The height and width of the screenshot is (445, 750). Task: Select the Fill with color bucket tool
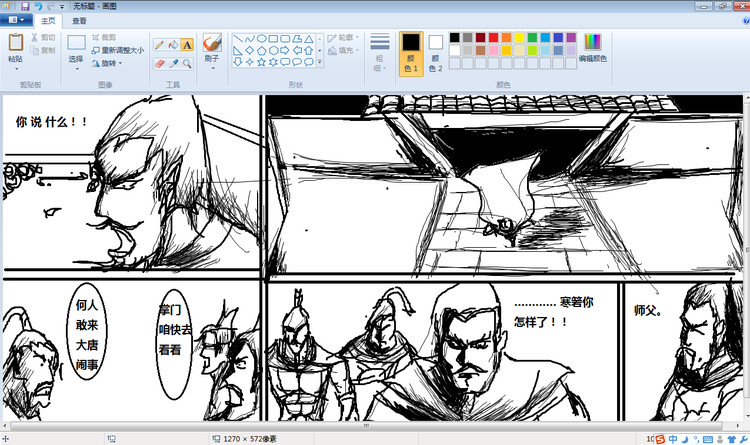[x=172, y=45]
